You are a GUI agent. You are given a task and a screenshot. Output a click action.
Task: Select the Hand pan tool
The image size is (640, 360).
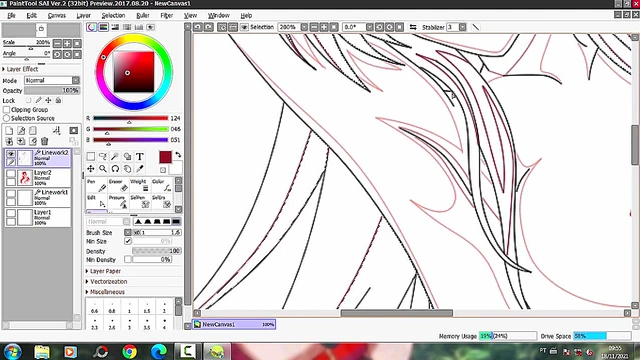[127, 169]
